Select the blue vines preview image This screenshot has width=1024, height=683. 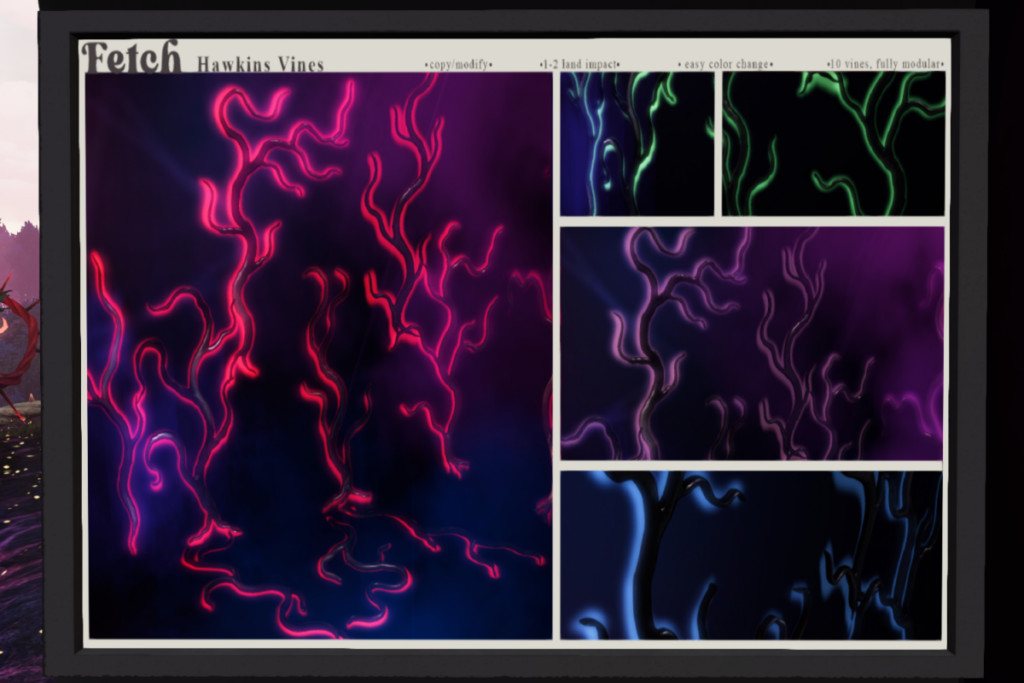click(751, 555)
